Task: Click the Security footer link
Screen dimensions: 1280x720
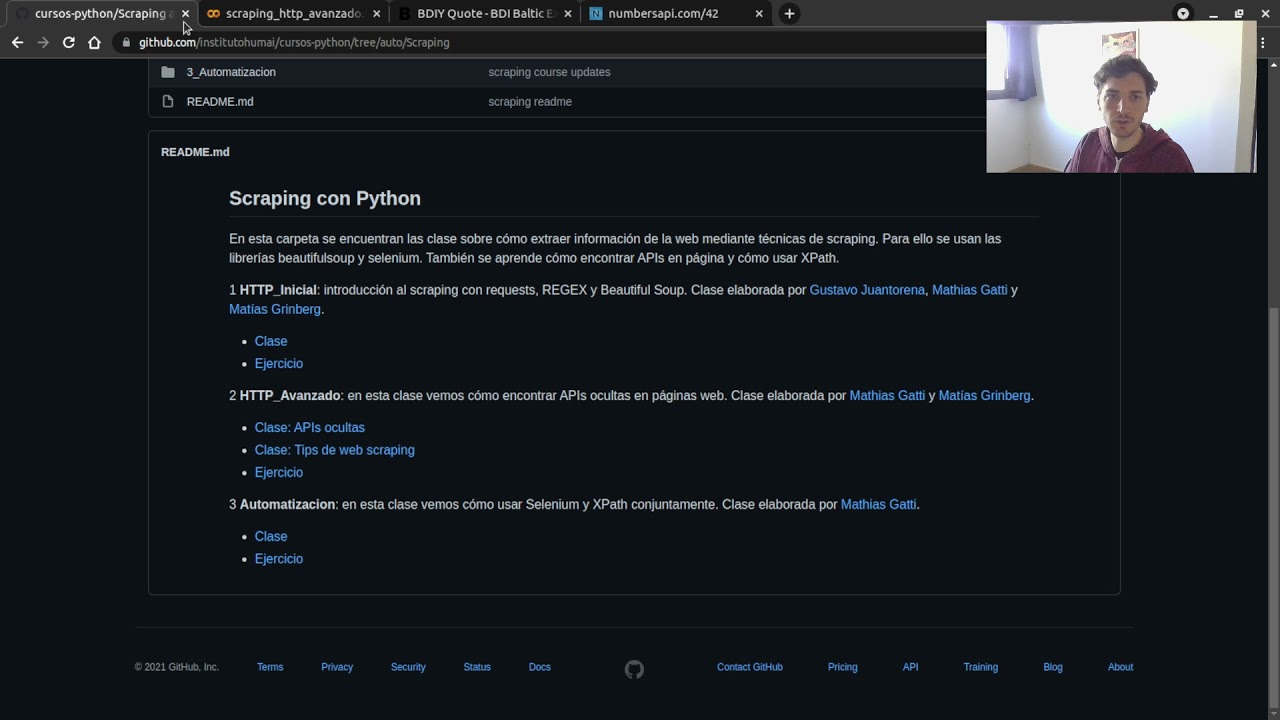Action: click(408, 667)
